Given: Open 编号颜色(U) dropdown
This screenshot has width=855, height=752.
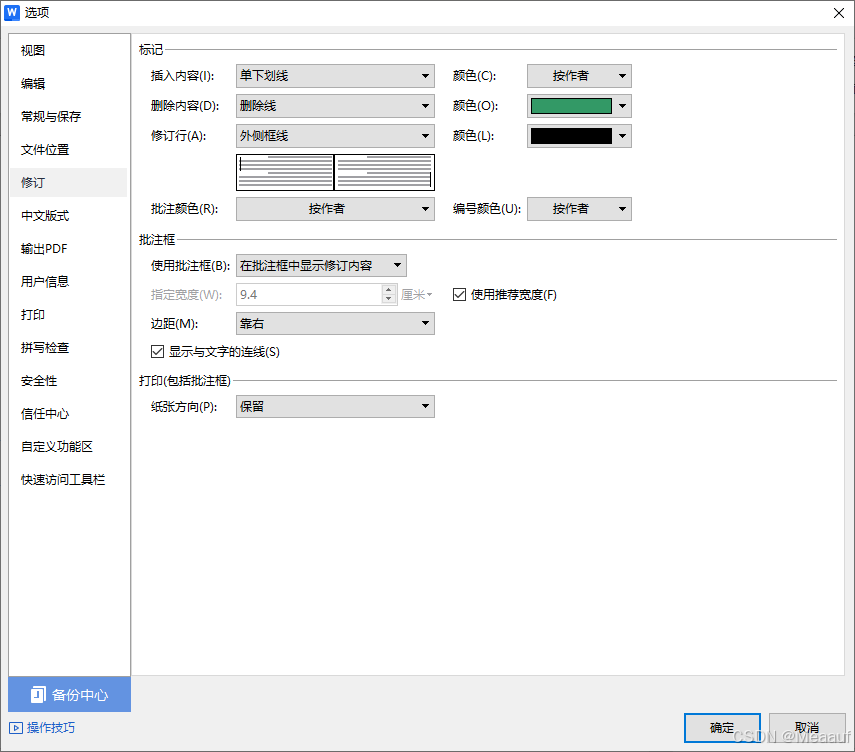Looking at the screenshot, I should tap(579, 209).
